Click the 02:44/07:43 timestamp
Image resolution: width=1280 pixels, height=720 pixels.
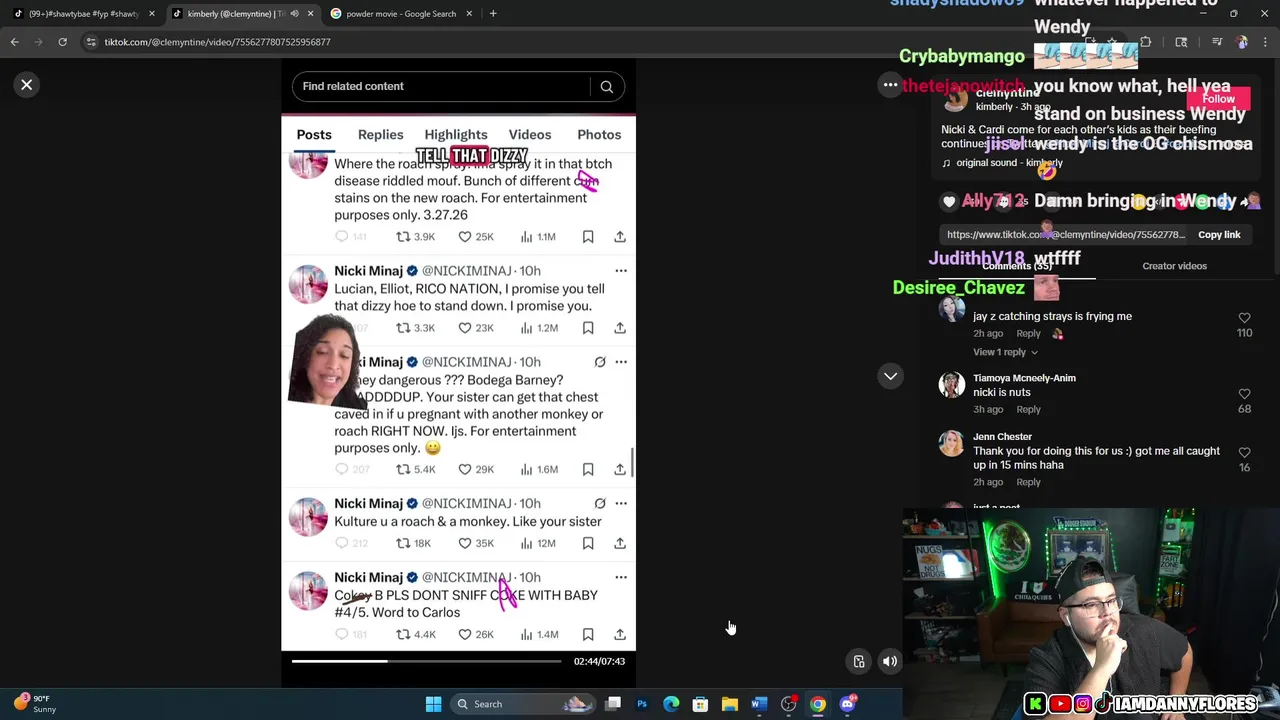point(599,661)
